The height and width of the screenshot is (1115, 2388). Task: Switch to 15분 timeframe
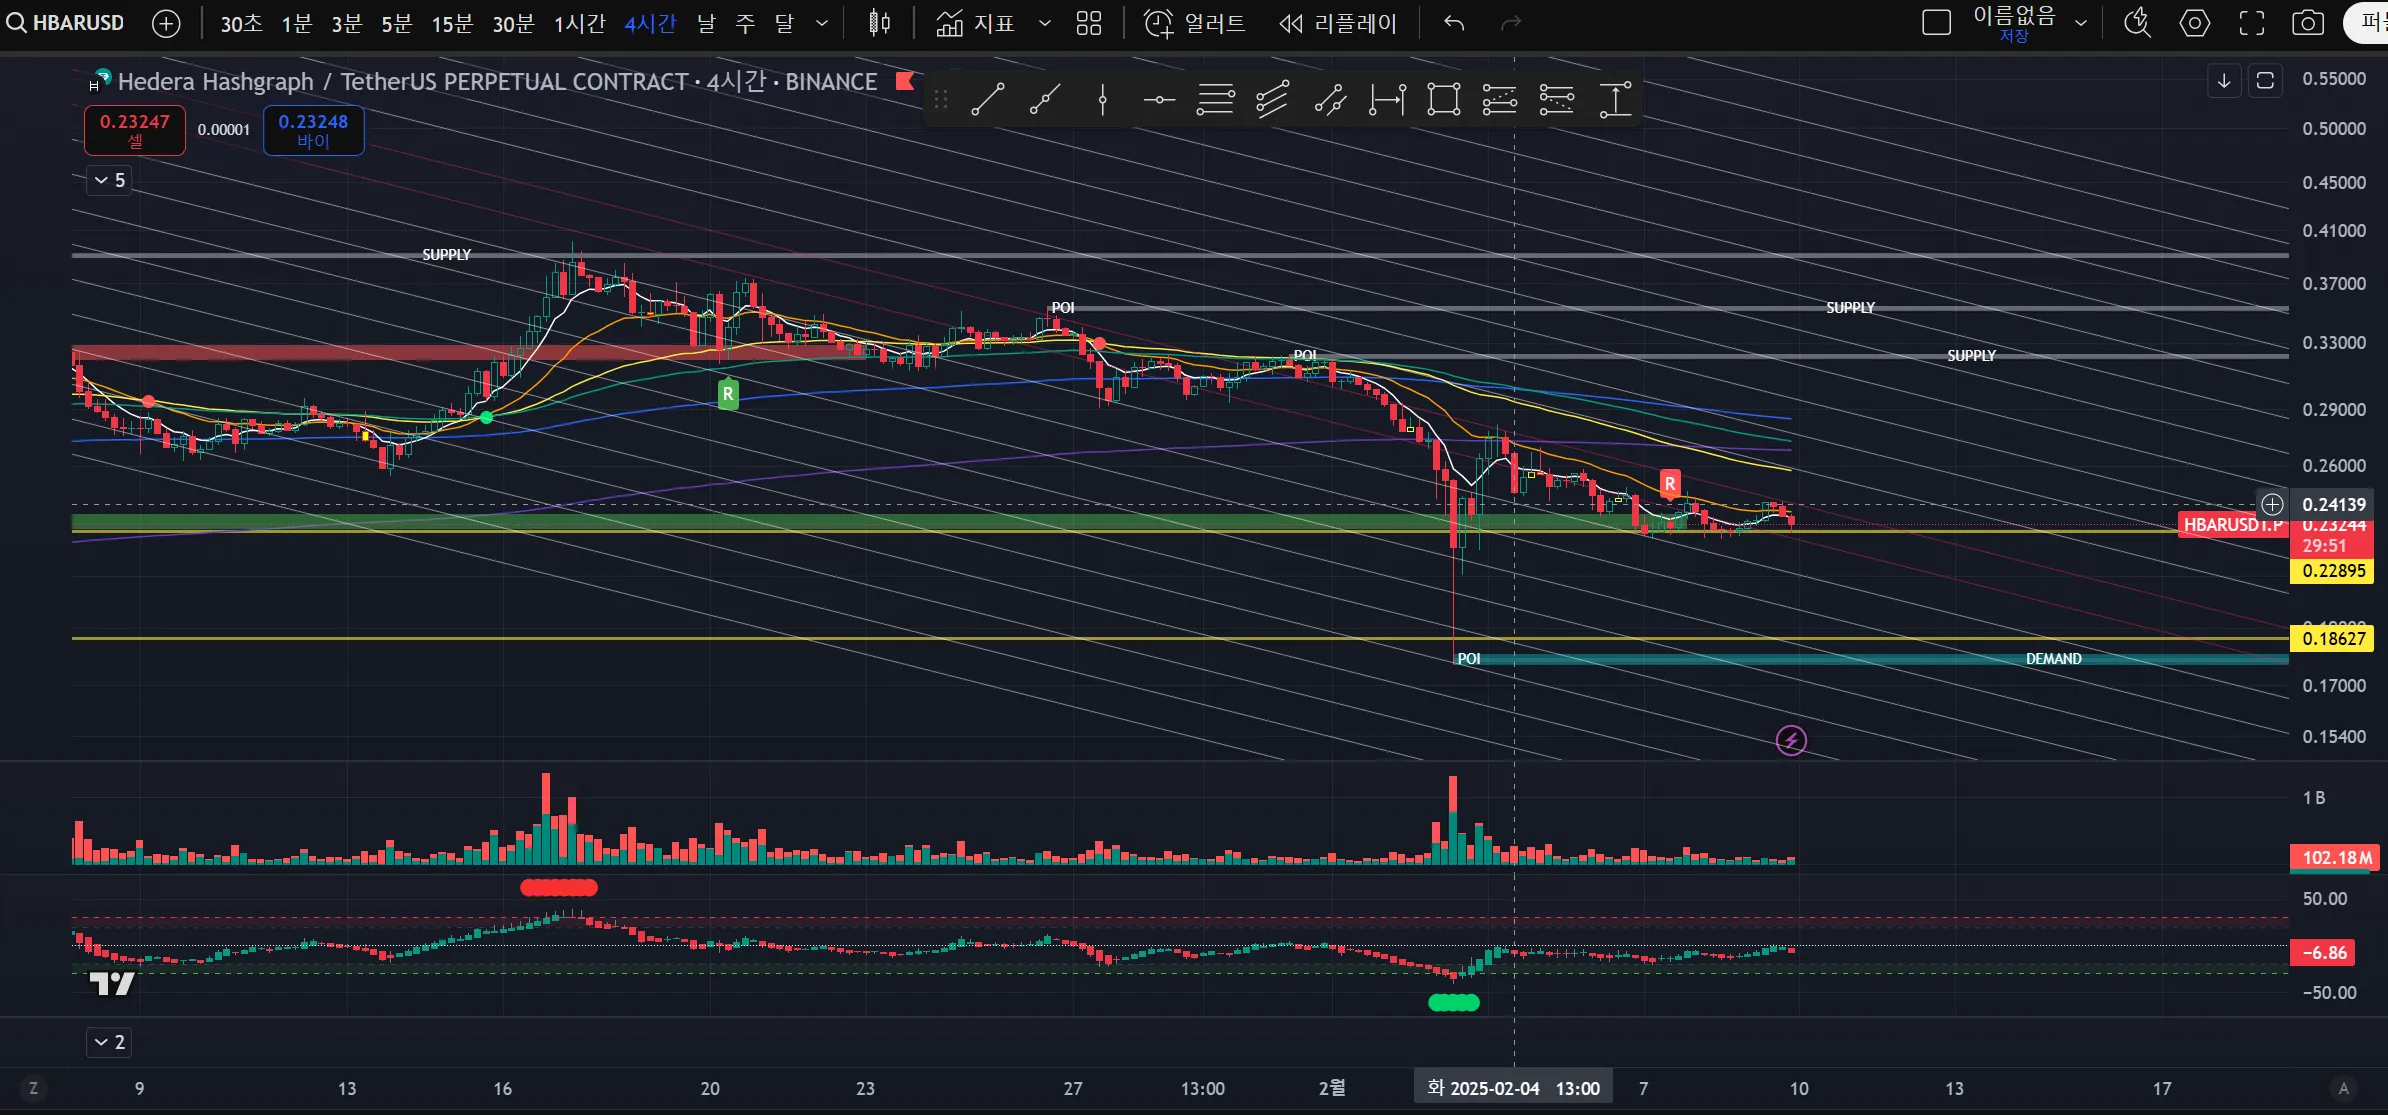452,23
